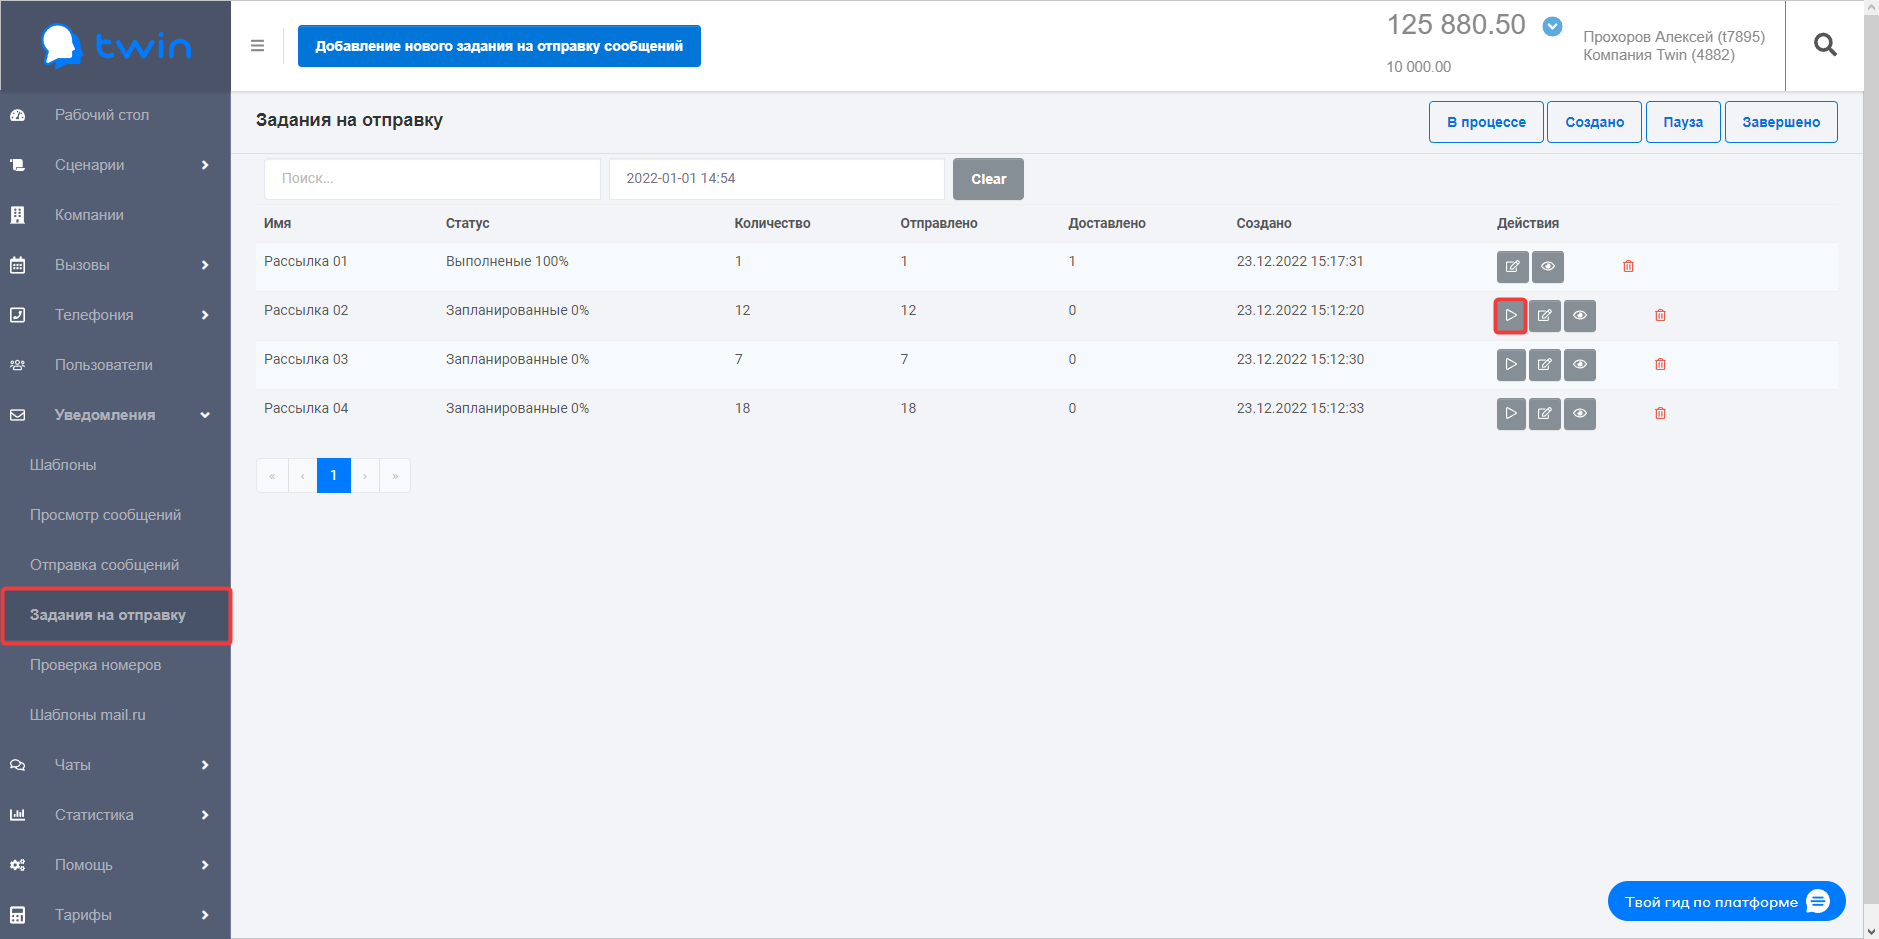Start the Рассылка 04 task
Image resolution: width=1879 pixels, height=939 pixels.
(x=1511, y=414)
